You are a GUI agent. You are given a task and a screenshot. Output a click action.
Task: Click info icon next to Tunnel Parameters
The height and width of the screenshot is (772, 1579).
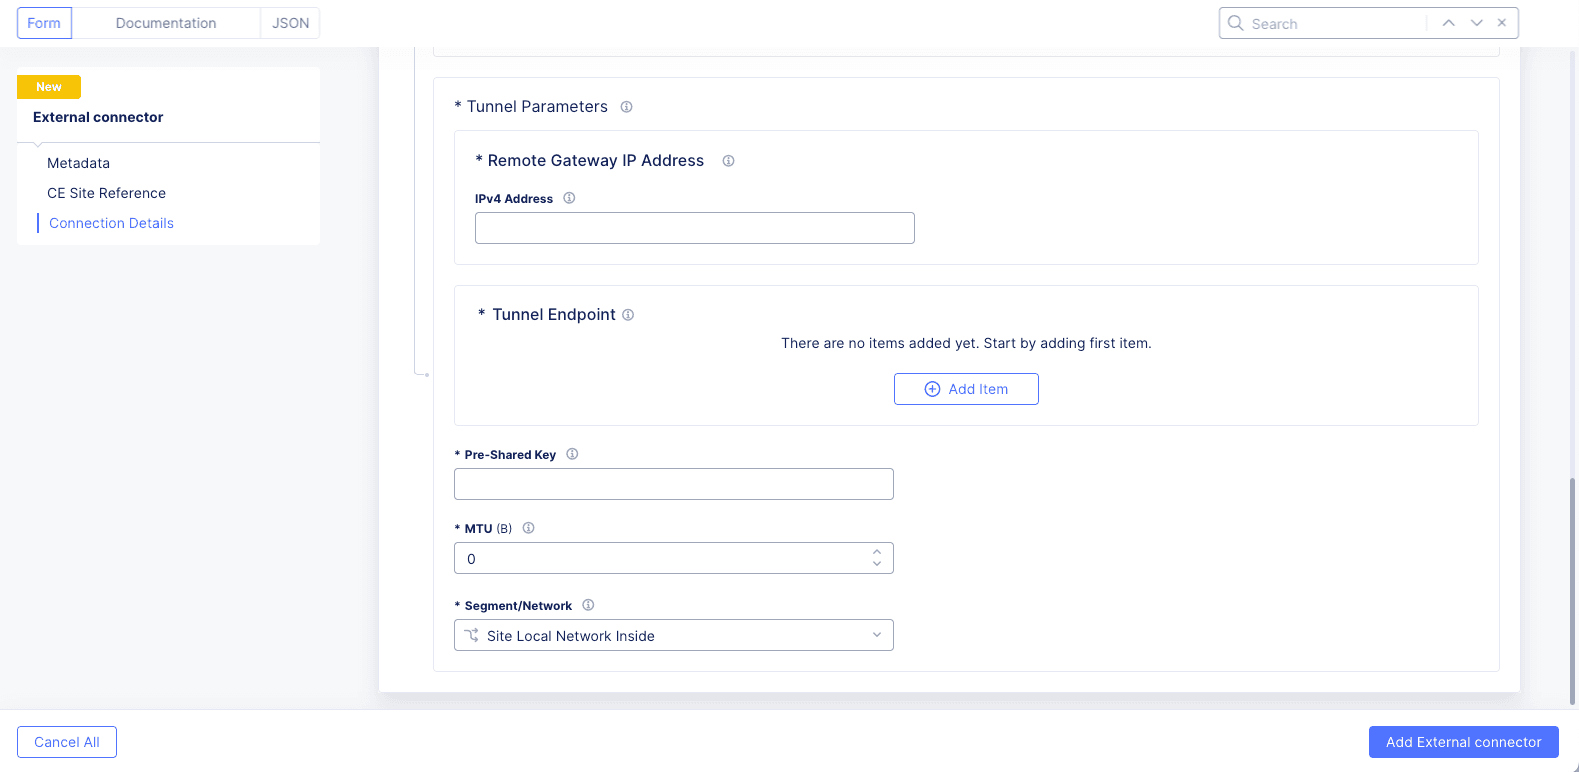point(626,107)
